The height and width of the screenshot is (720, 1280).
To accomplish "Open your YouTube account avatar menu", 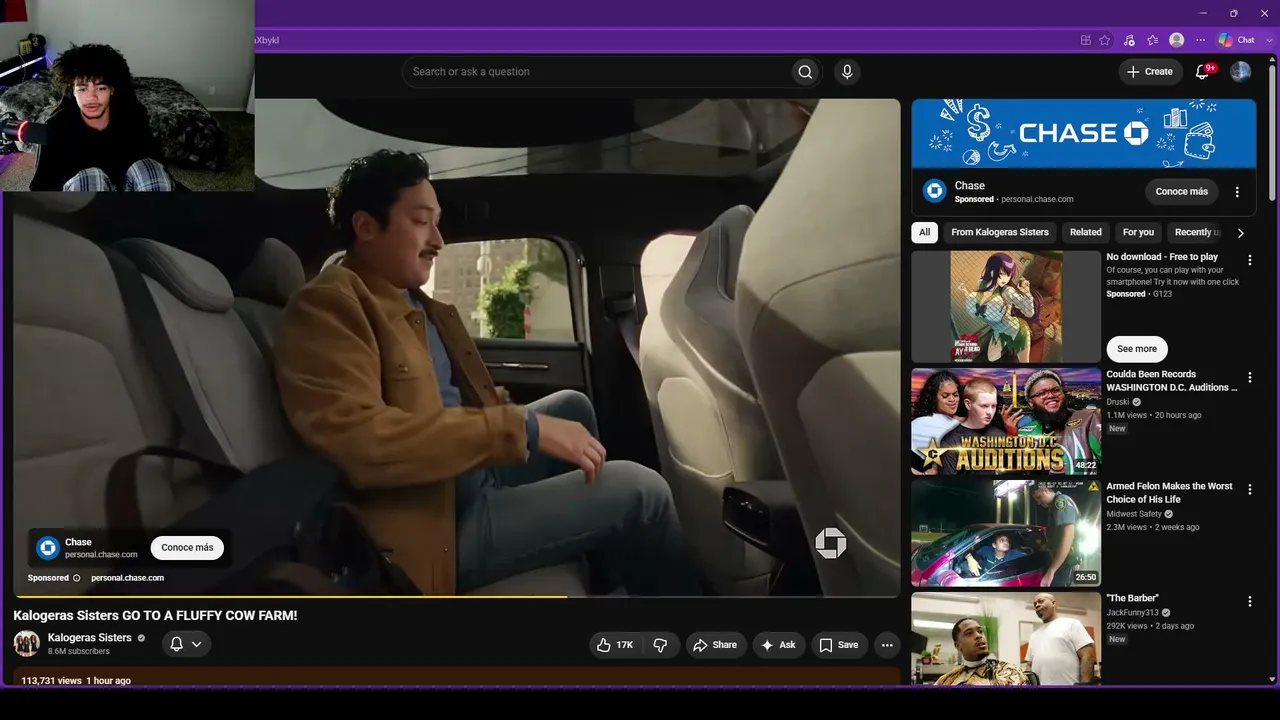I will pos(1240,72).
